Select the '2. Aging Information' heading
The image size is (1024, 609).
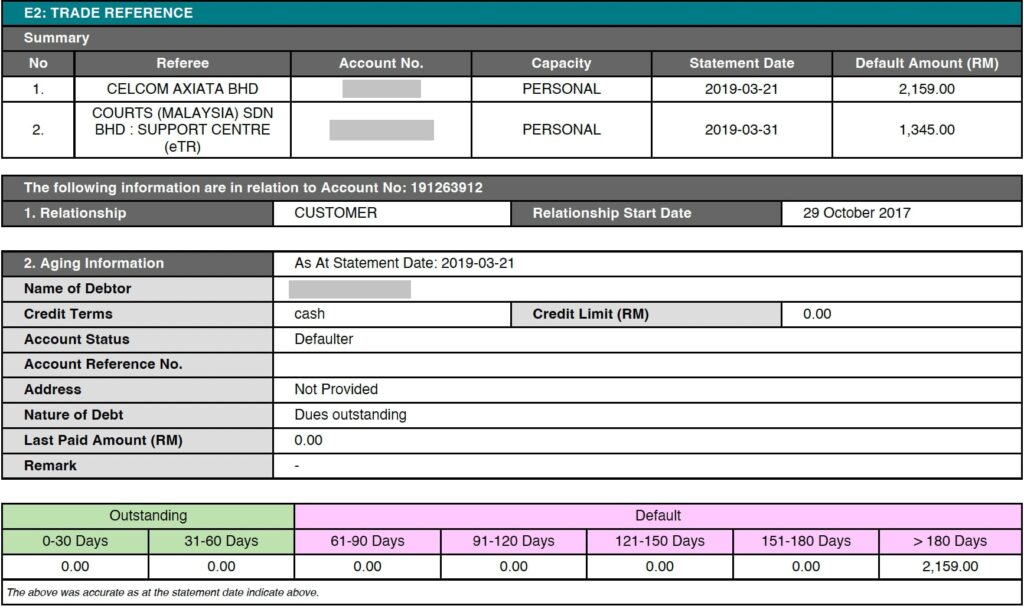93,263
